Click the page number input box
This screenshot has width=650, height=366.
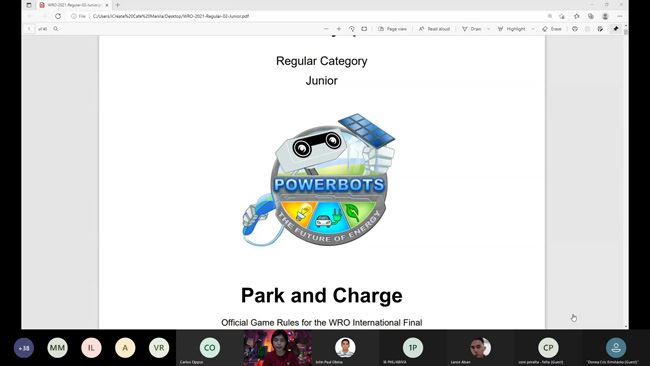point(29,29)
